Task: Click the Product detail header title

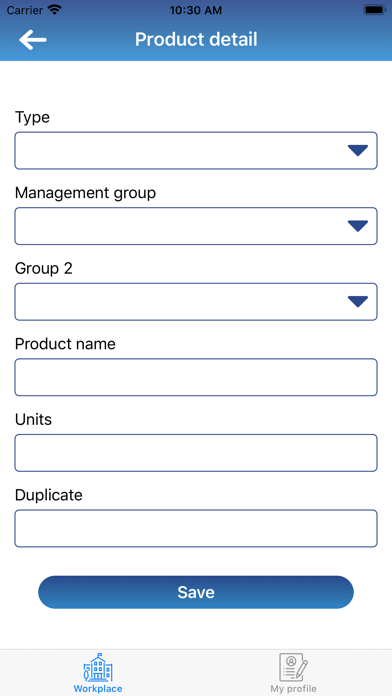Action: 196,40
